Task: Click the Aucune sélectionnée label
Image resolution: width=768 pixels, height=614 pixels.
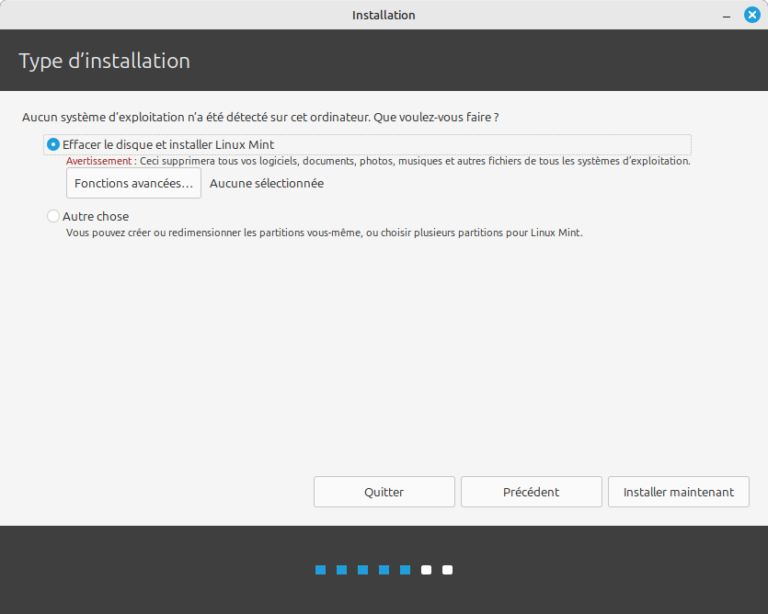Action: tap(266, 184)
